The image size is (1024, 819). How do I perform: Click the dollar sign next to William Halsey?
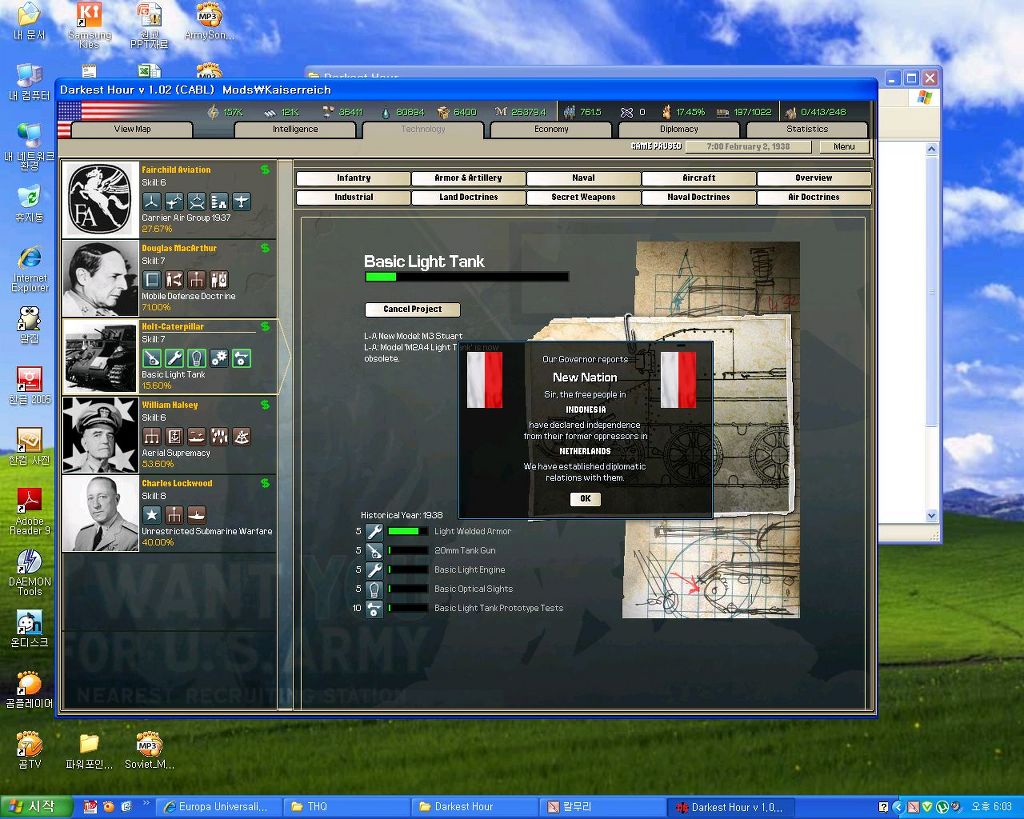click(x=264, y=405)
